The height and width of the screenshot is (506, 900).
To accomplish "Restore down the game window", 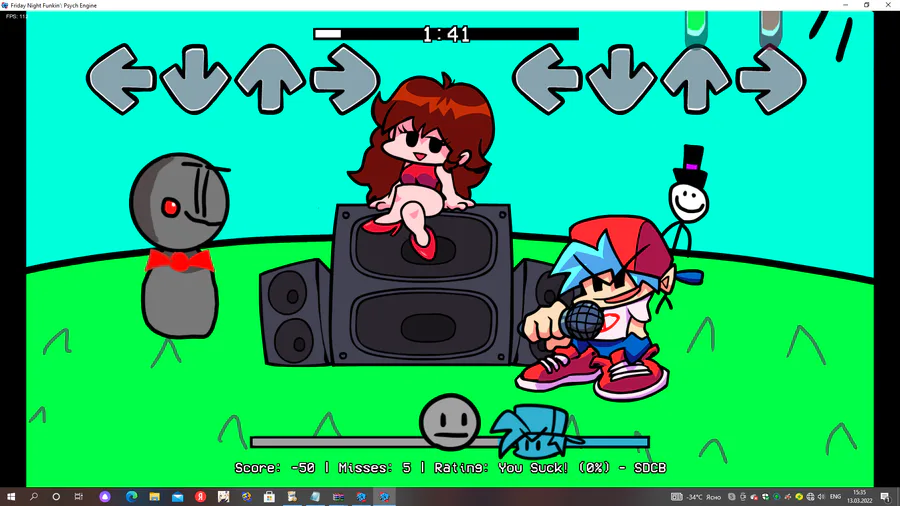I will point(867,5).
